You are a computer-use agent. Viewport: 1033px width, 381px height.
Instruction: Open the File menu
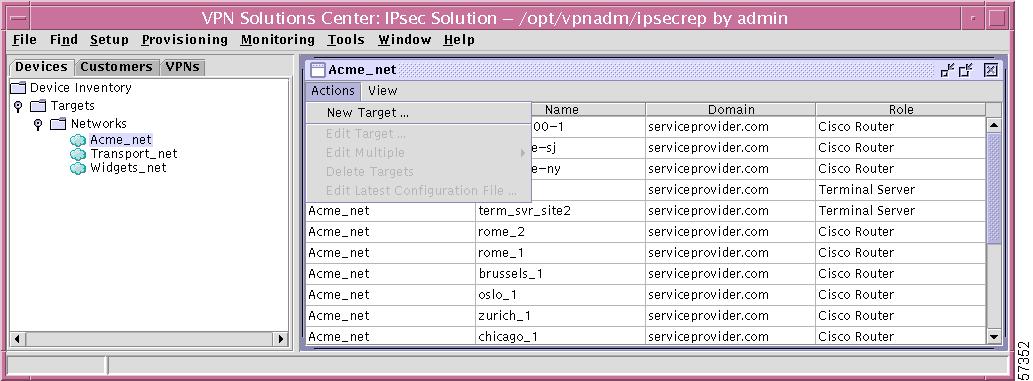pyautogui.click(x=25, y=40)
